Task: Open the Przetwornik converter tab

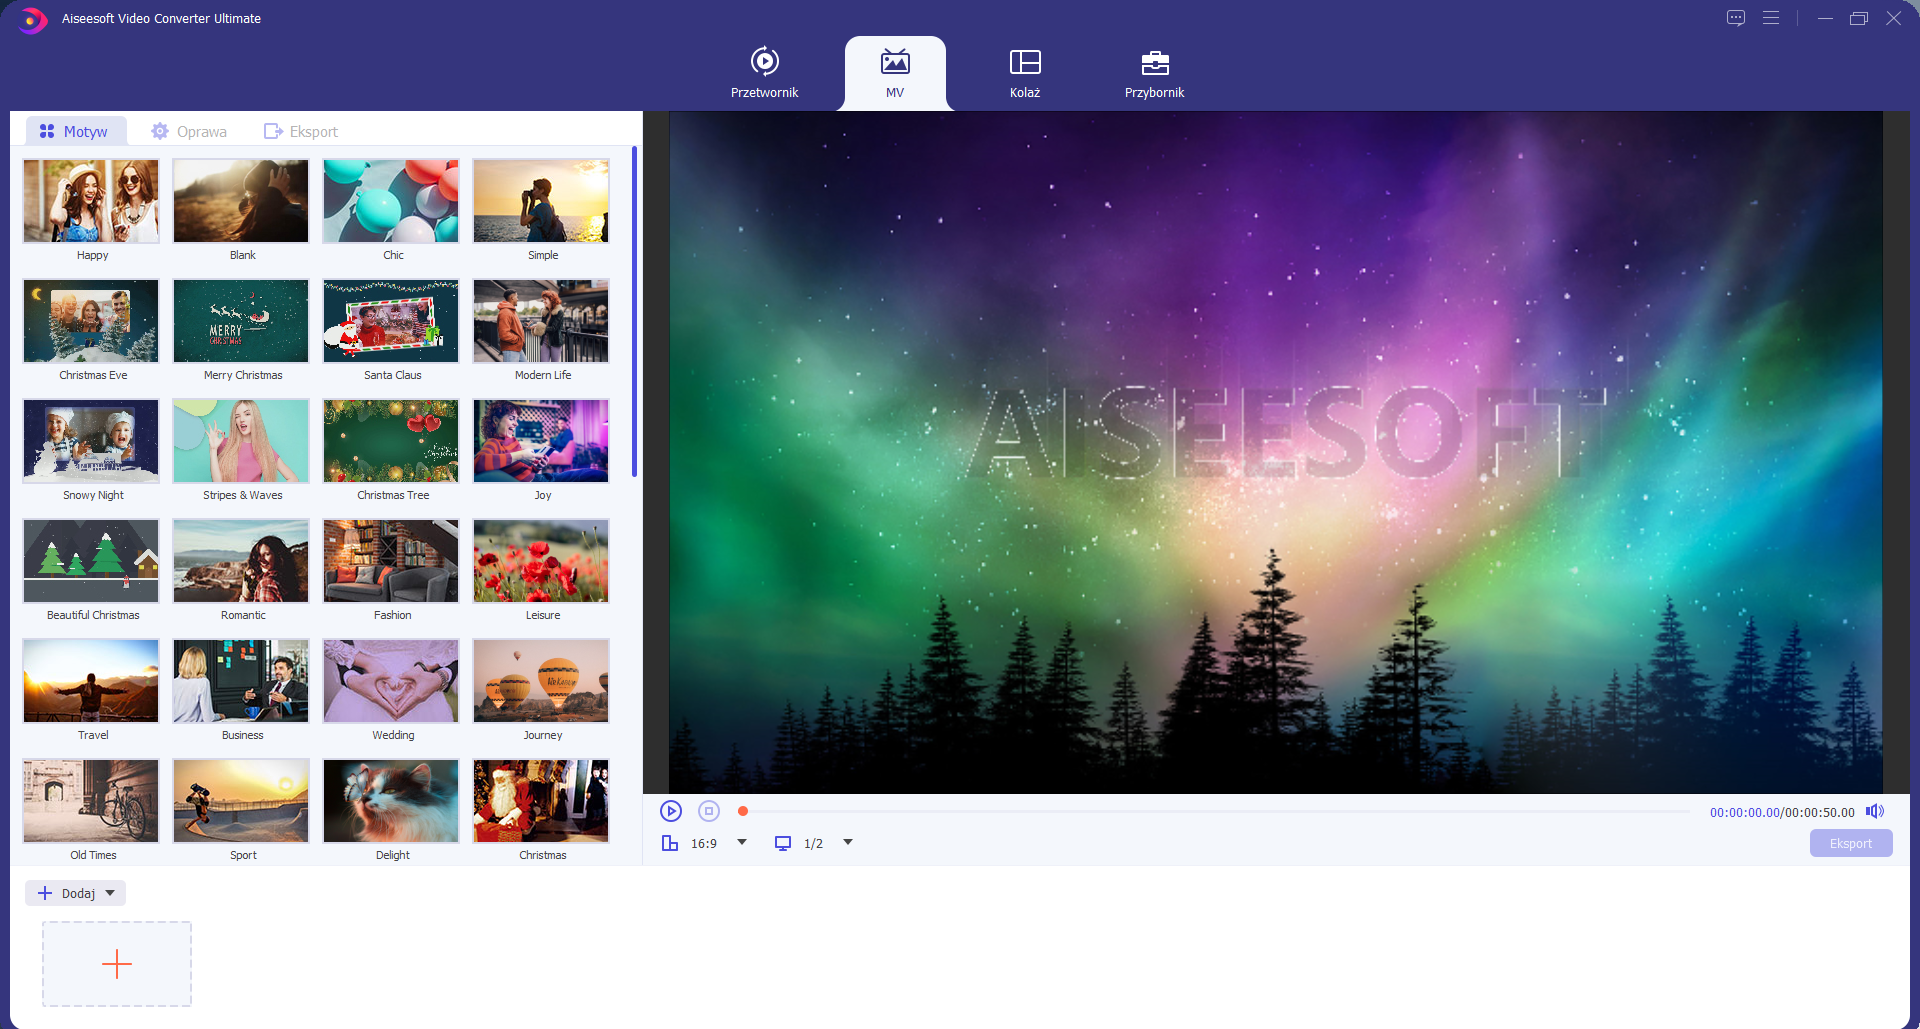Action: 764,73
